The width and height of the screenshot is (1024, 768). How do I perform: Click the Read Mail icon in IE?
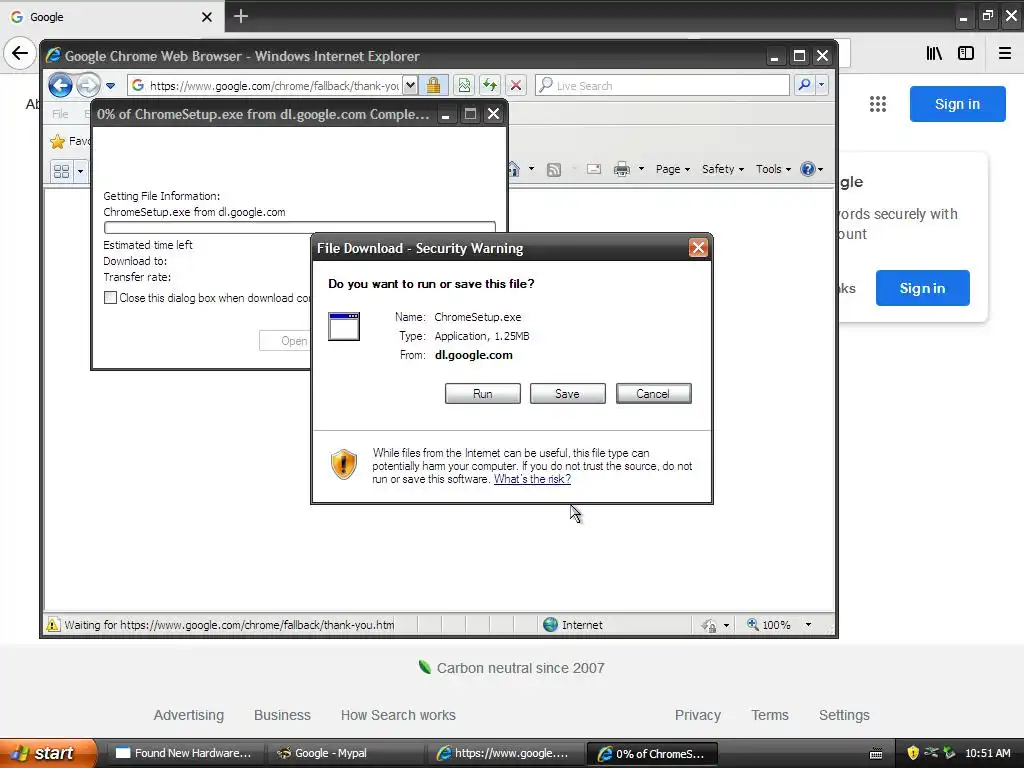click(x=594, y=169)
